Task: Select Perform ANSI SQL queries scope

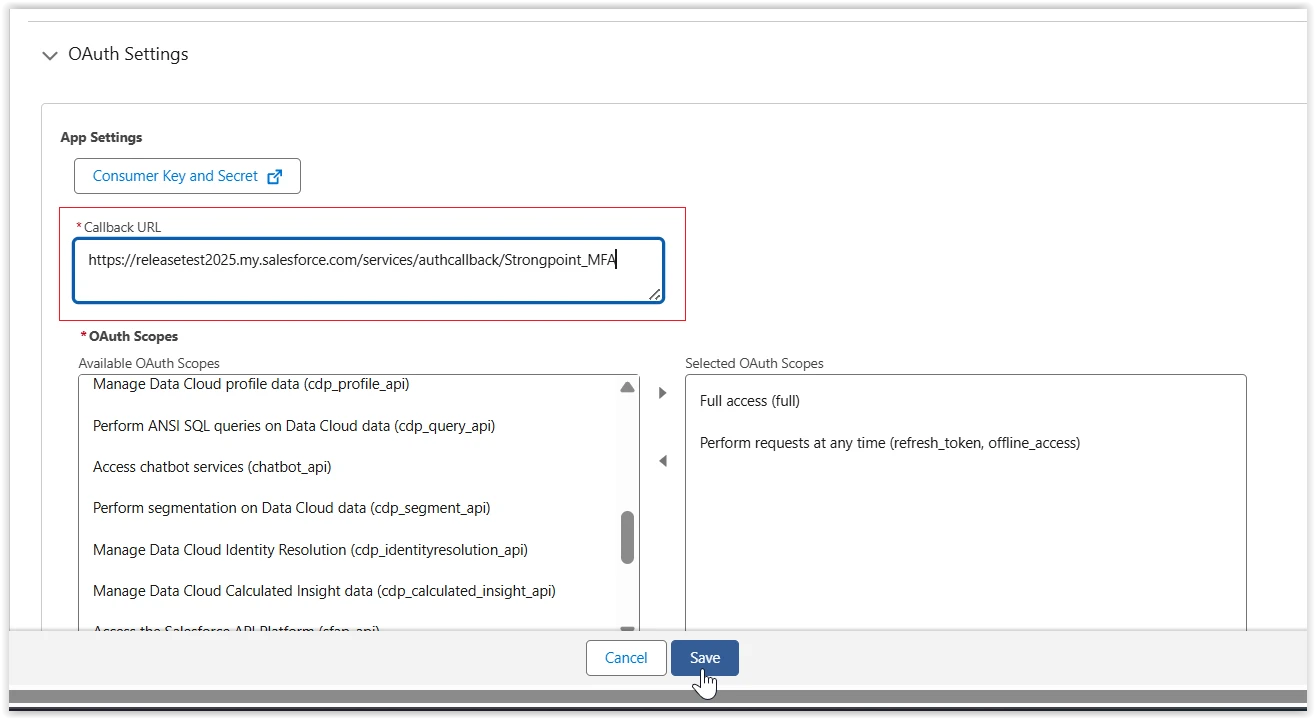Action: pos(294,426)
